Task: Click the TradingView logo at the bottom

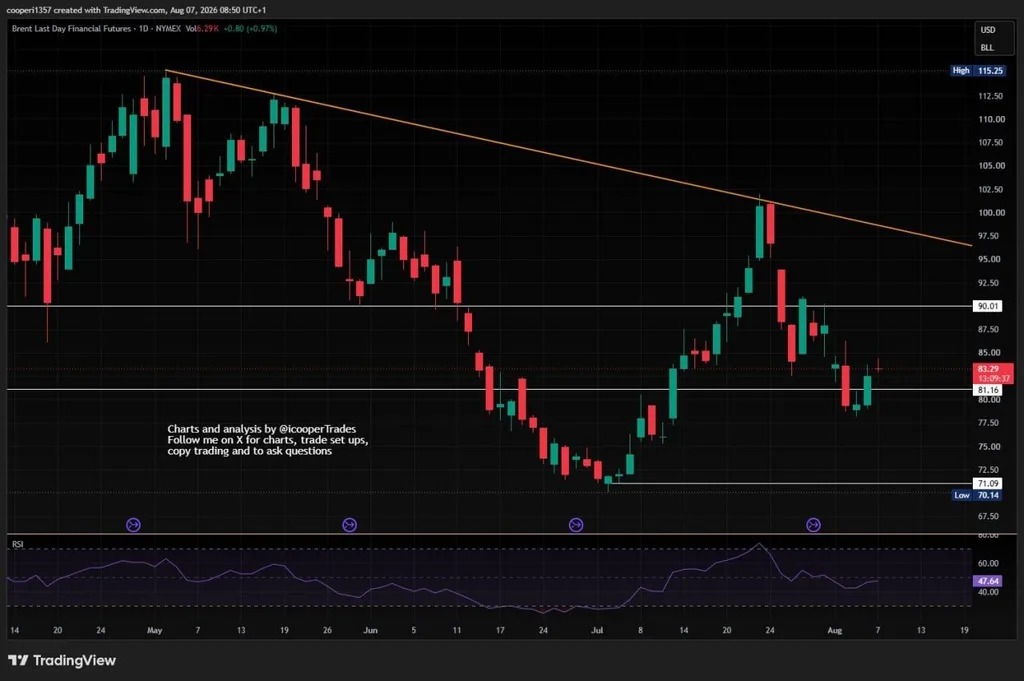Action: [x=62, y=660]
